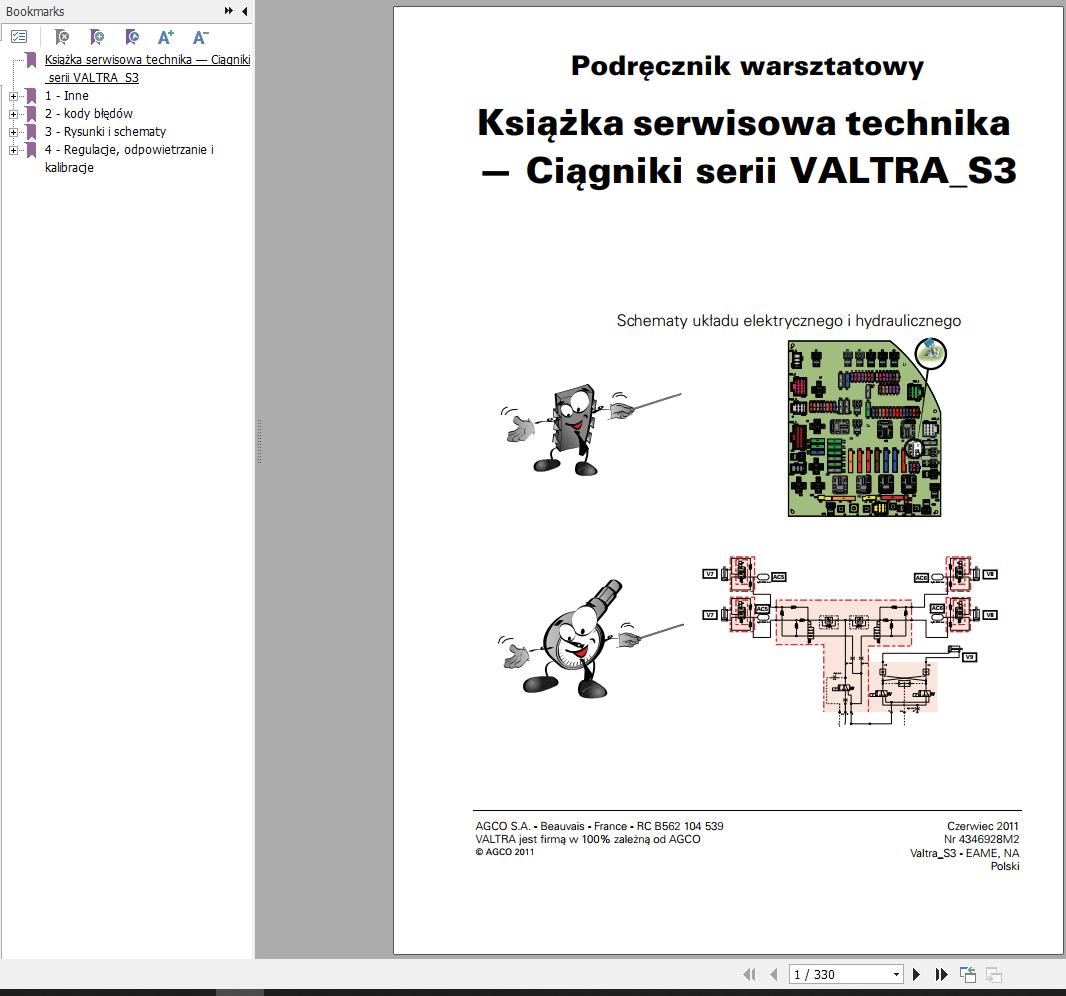This screenshot has height=996, width=1066.
Task: Click the delete bookmark icon
Action: click(x=62, y=37)
